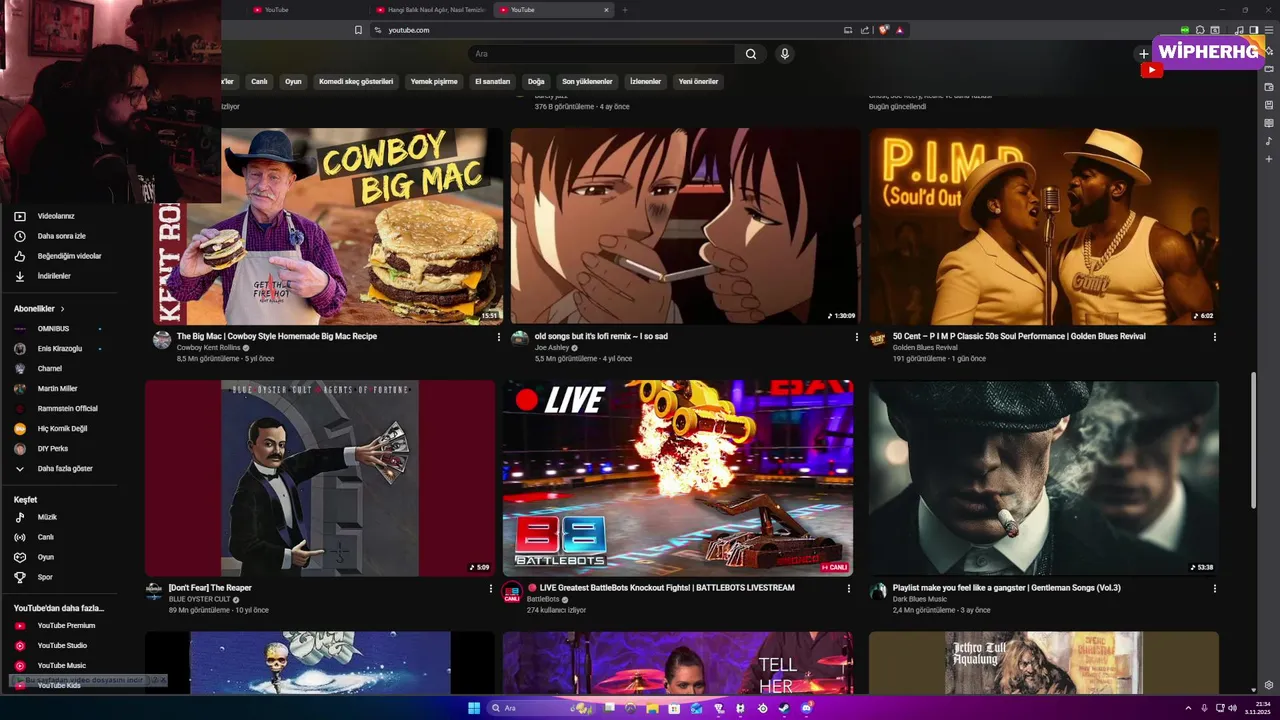The height and width of the screenshot is (720, 1280).
Task: Open 'Daha sonra izle' clock icon
Action: [x=19, y=236]
